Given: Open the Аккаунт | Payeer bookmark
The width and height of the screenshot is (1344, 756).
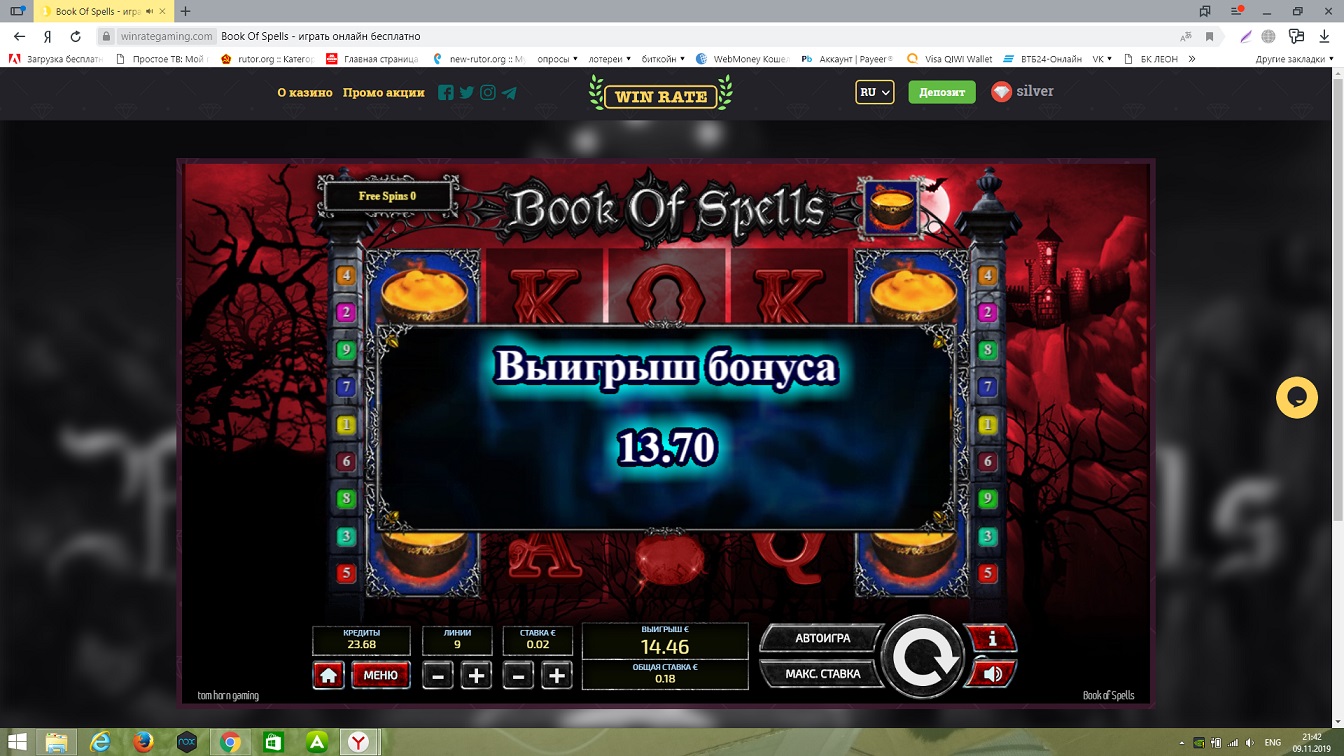Looking at the screenshot, I should pos(848,59).
